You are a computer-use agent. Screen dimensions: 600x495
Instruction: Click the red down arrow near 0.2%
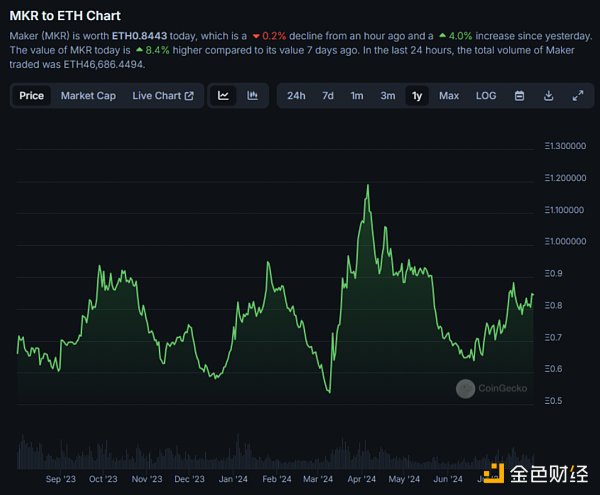(255, 35)
